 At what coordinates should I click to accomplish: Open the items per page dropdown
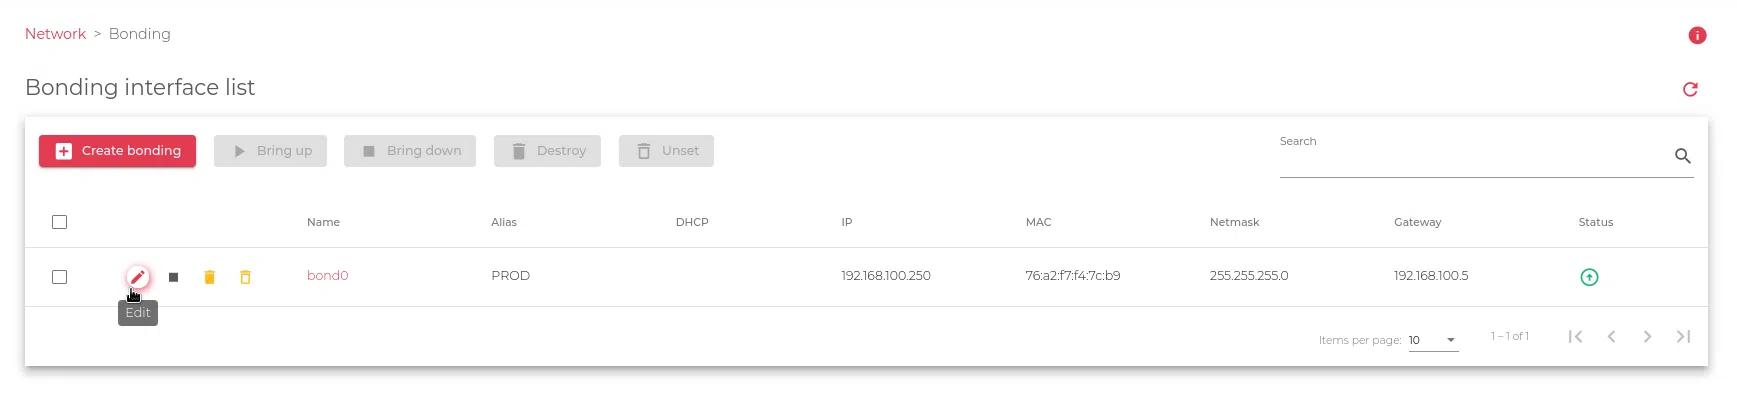[1433, 340]
